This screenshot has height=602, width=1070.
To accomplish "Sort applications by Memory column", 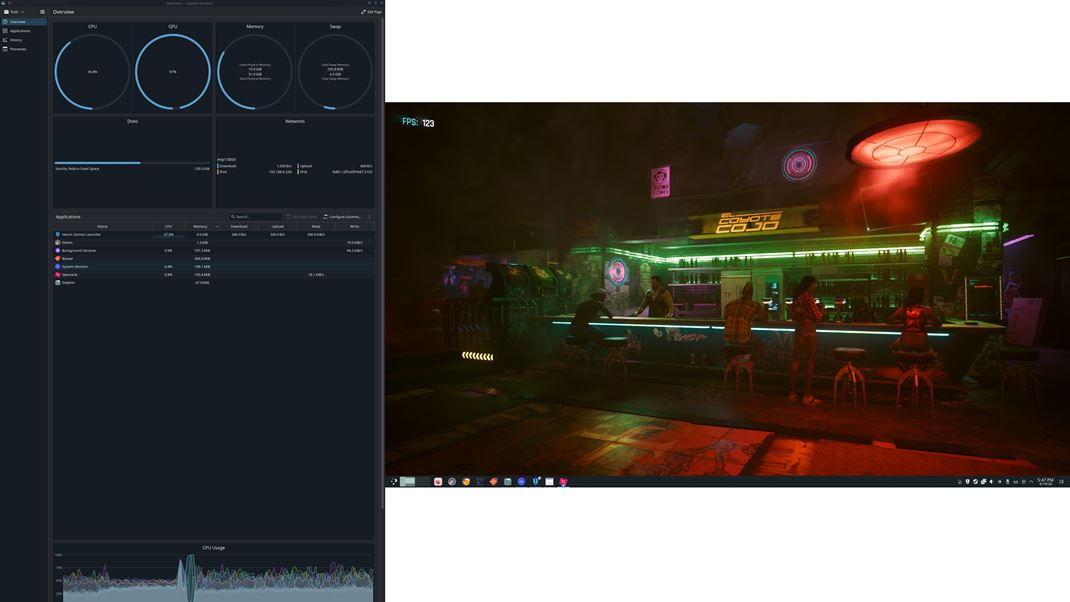I will tap(201, 226).
